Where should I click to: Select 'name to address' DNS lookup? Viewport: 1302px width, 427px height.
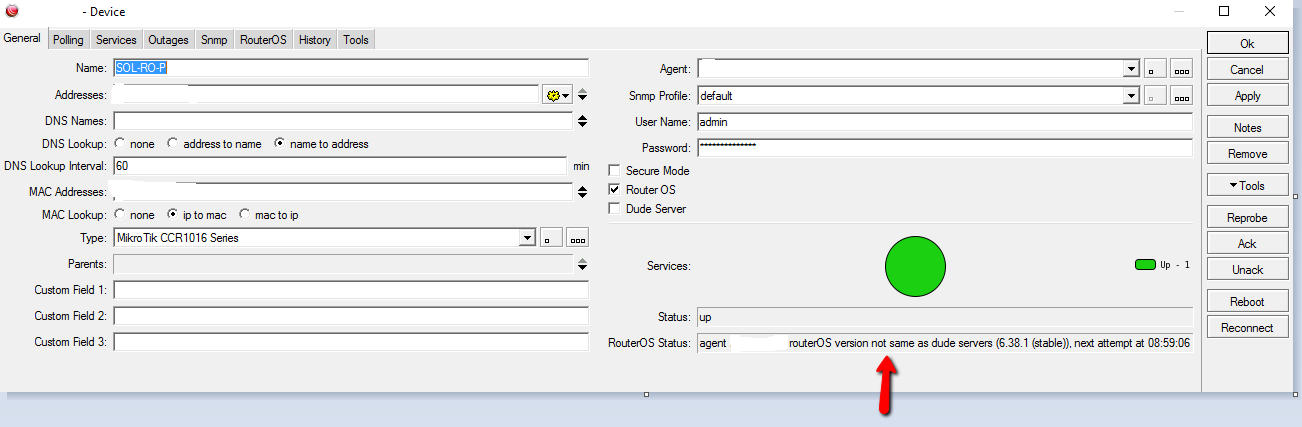(x=279, y=144)
